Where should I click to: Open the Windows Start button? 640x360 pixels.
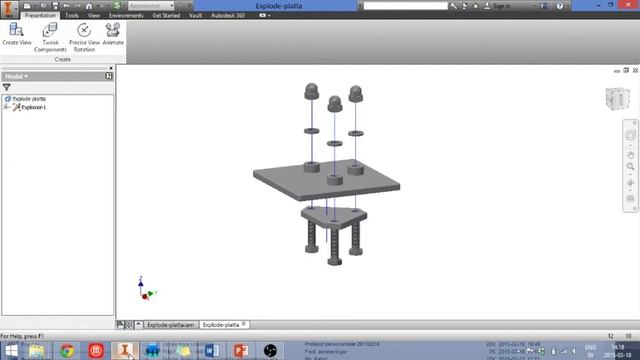pyautogui.click(x=11, y=351)
